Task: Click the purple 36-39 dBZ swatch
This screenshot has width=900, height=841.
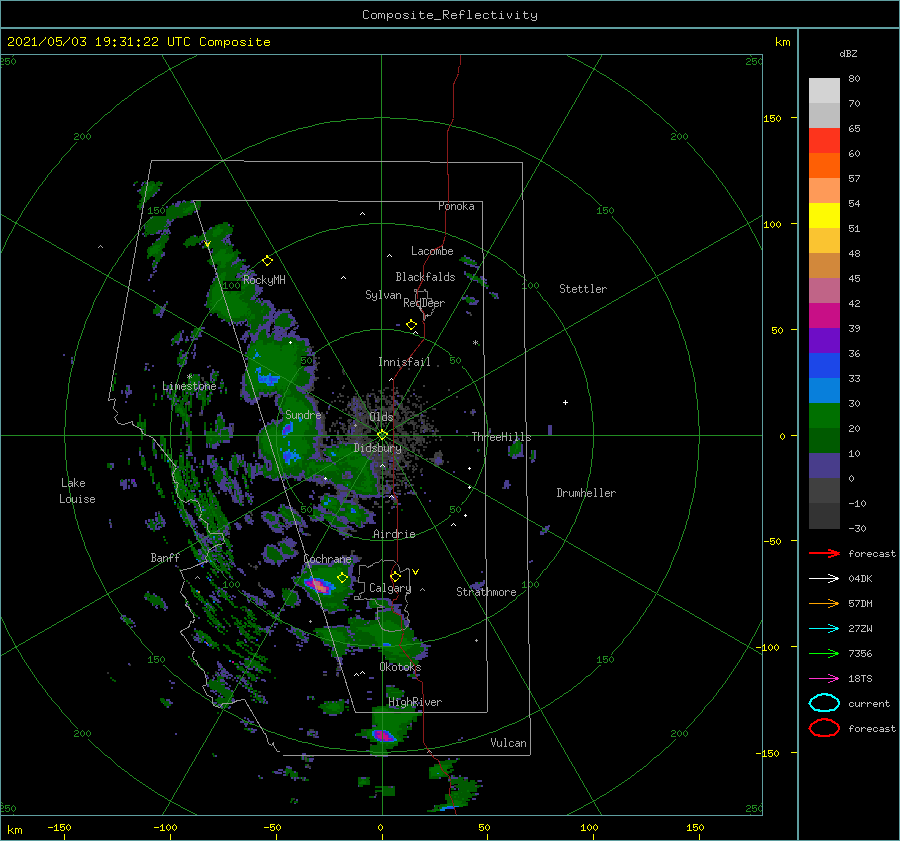Action: 824,341
